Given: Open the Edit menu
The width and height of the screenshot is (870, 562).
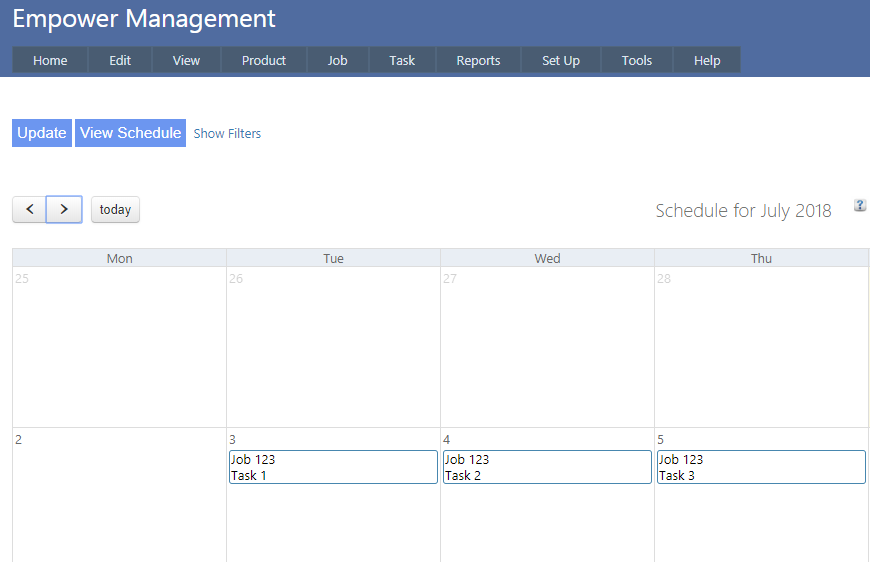Looking at the screenshot, I should coord(120,60).
